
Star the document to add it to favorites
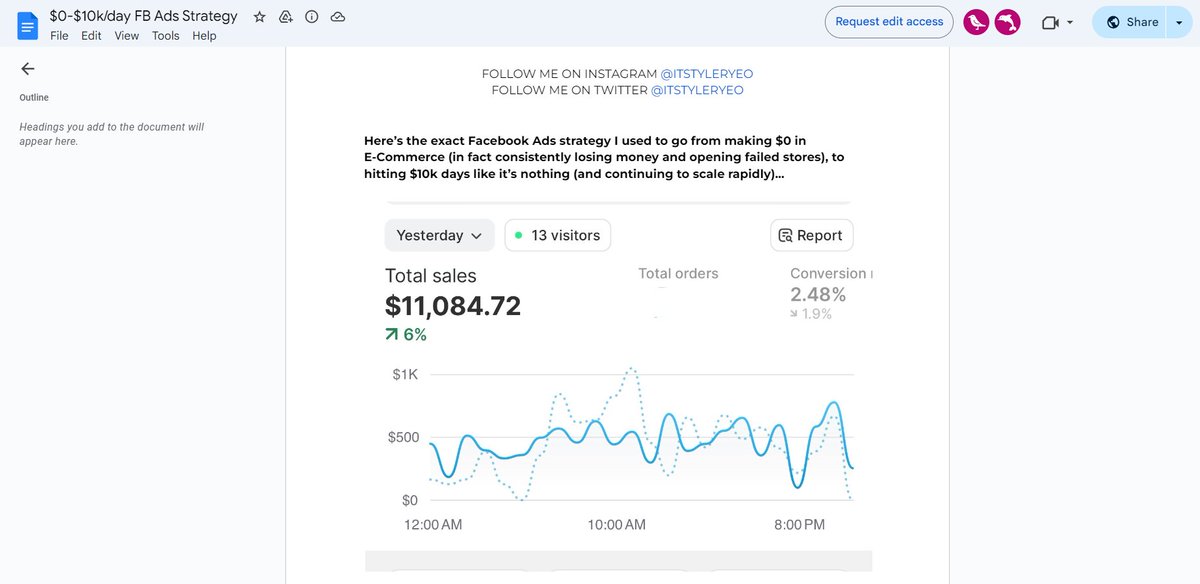(x=259, y=16)
